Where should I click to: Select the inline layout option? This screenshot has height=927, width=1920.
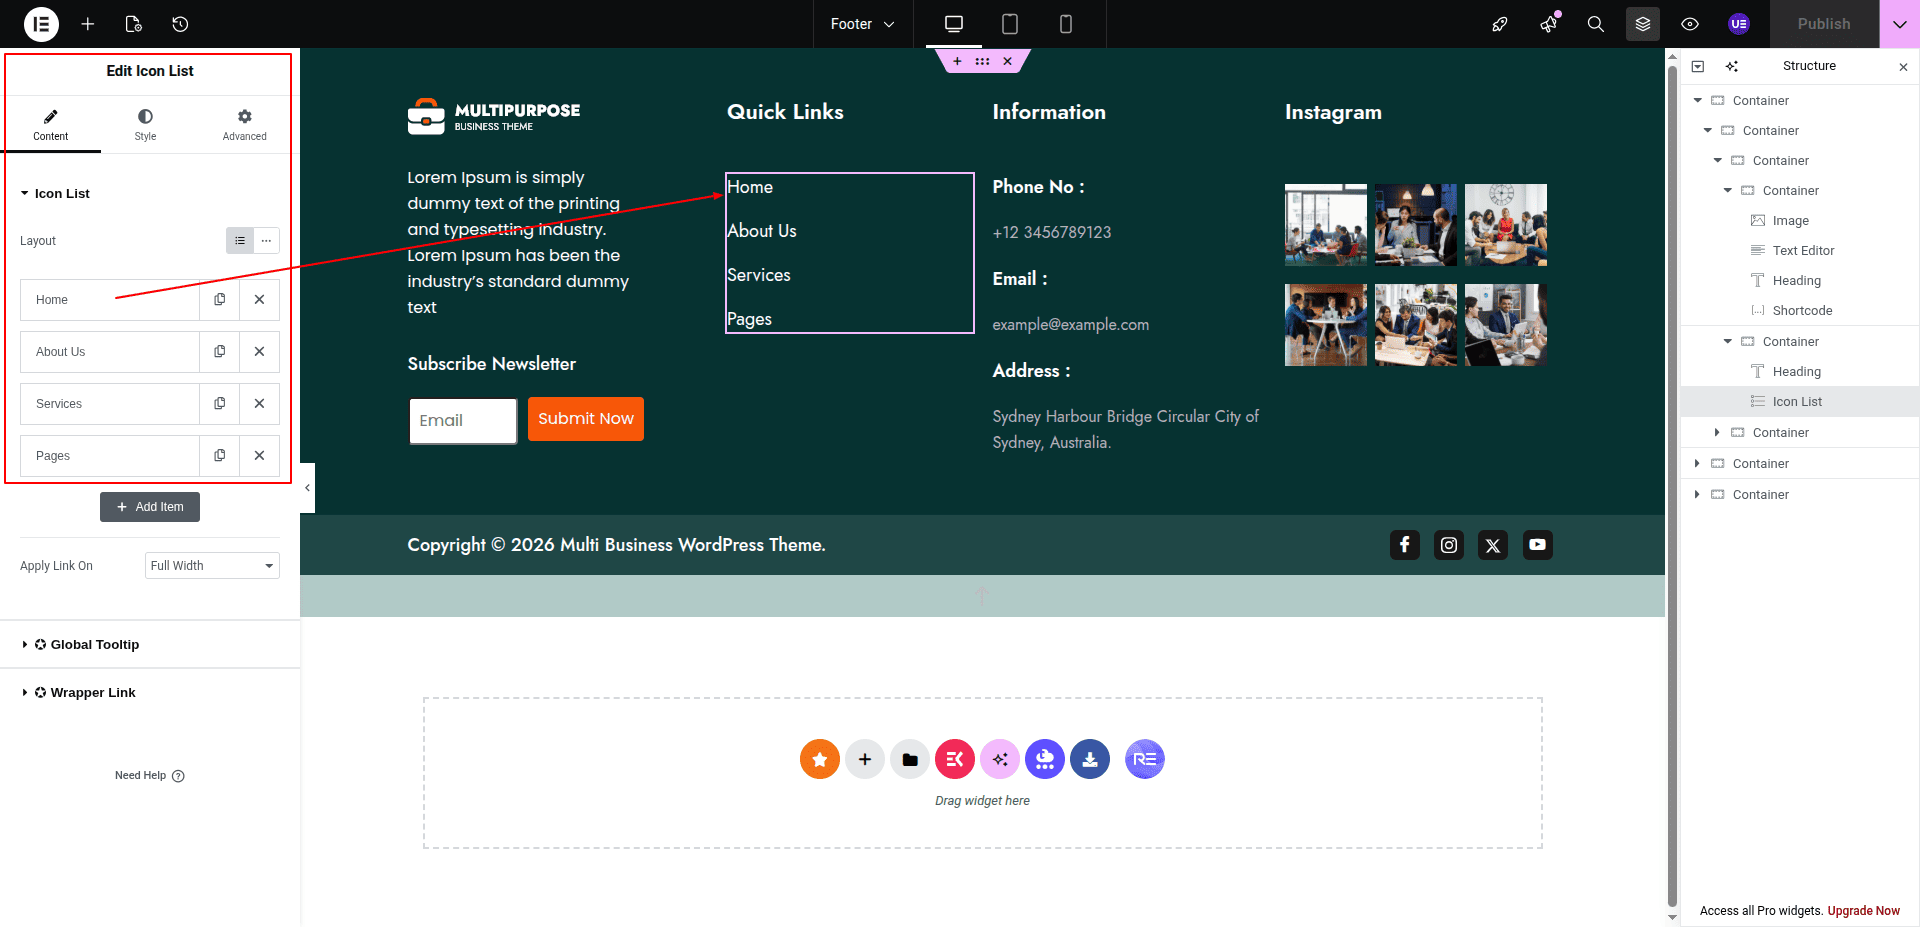(x=266, y=240)
